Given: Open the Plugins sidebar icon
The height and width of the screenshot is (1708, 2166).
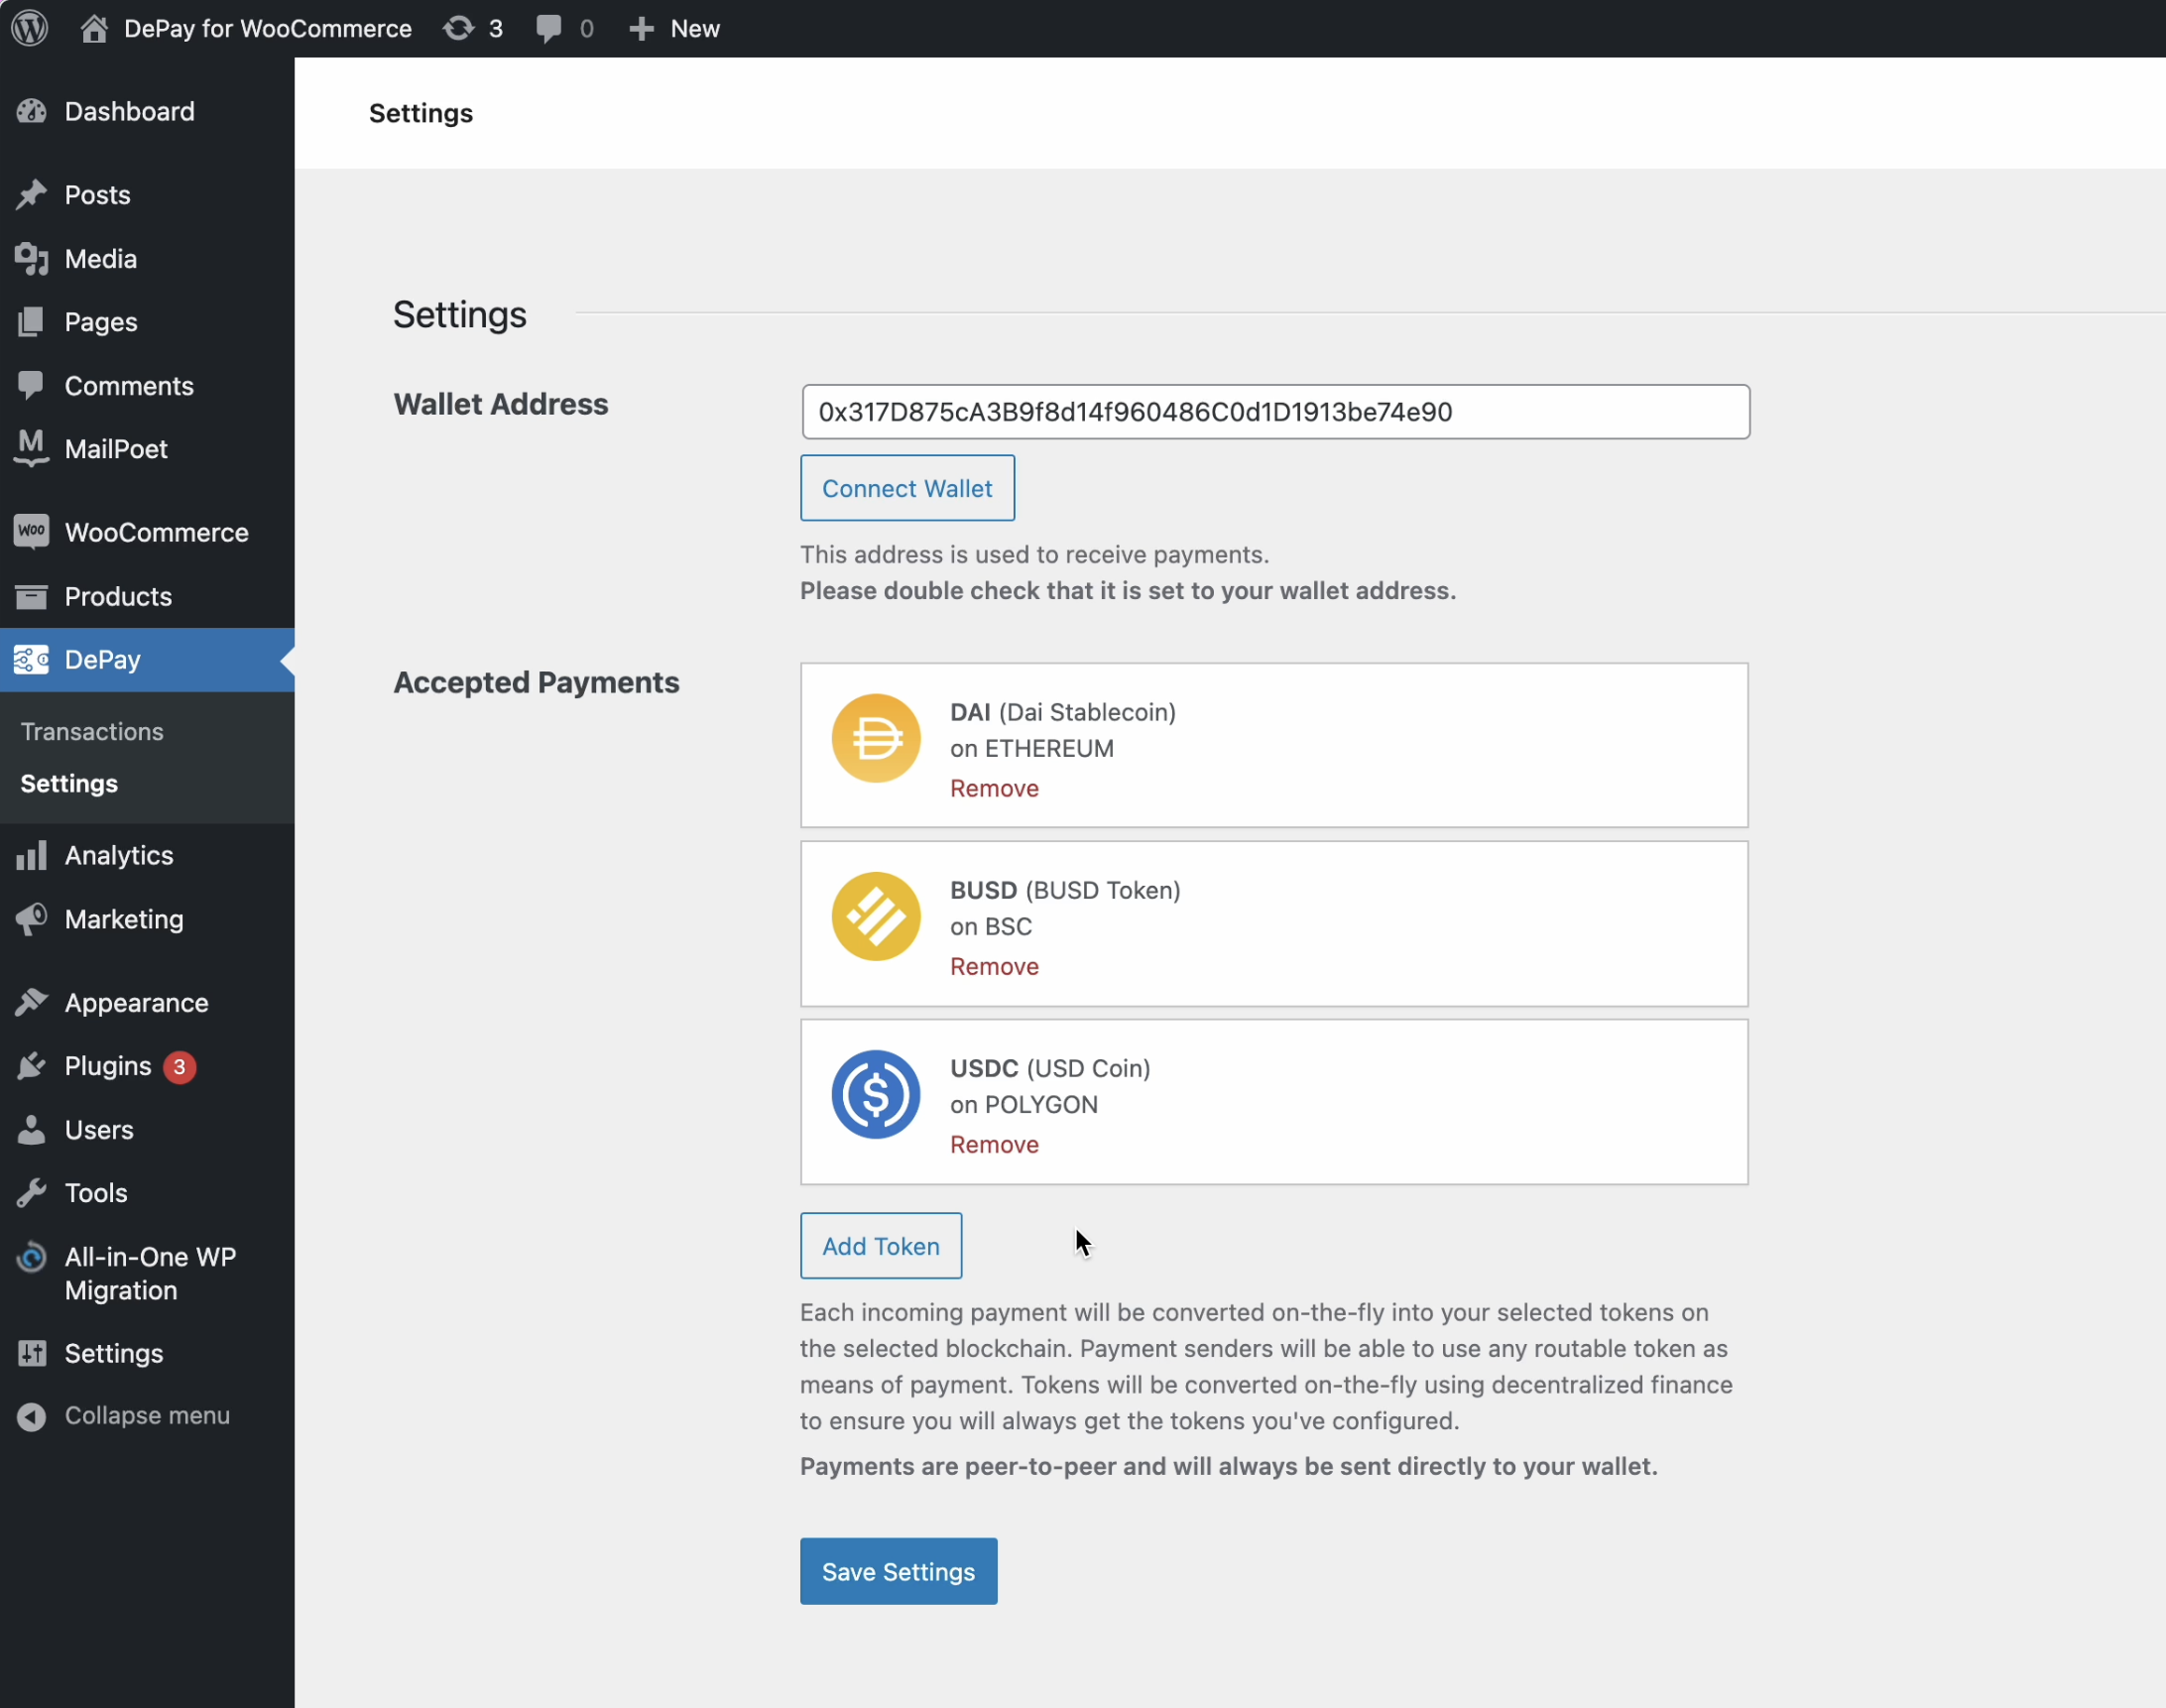Looking at the screenshot, I should (31, 1066).
